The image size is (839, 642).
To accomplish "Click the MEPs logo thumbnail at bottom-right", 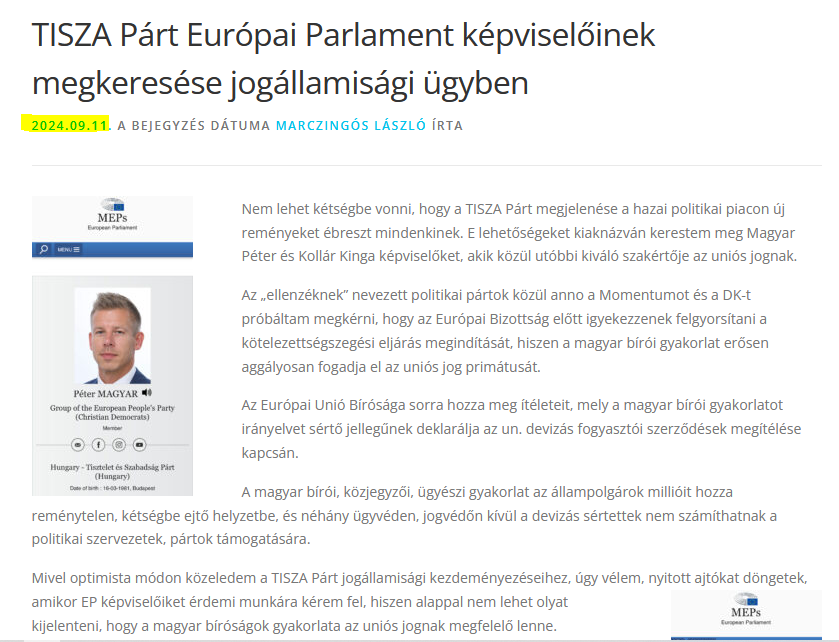I will pyautogui.click(x=746, y=610).
